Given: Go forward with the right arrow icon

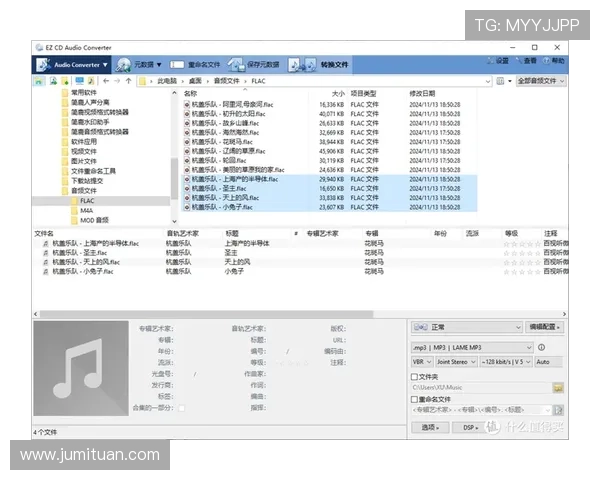Looking at the screenshot, I should pos(117,81).
